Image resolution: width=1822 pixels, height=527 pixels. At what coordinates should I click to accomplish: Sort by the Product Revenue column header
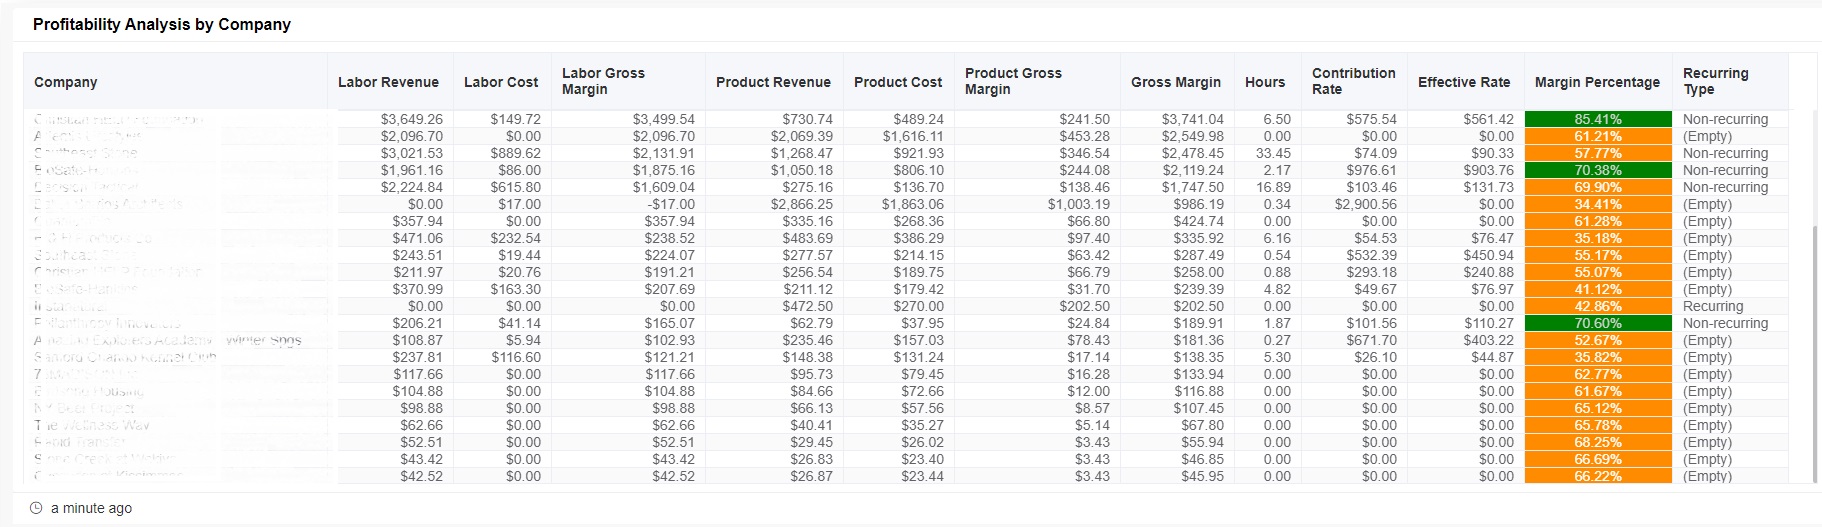(773, 82)
